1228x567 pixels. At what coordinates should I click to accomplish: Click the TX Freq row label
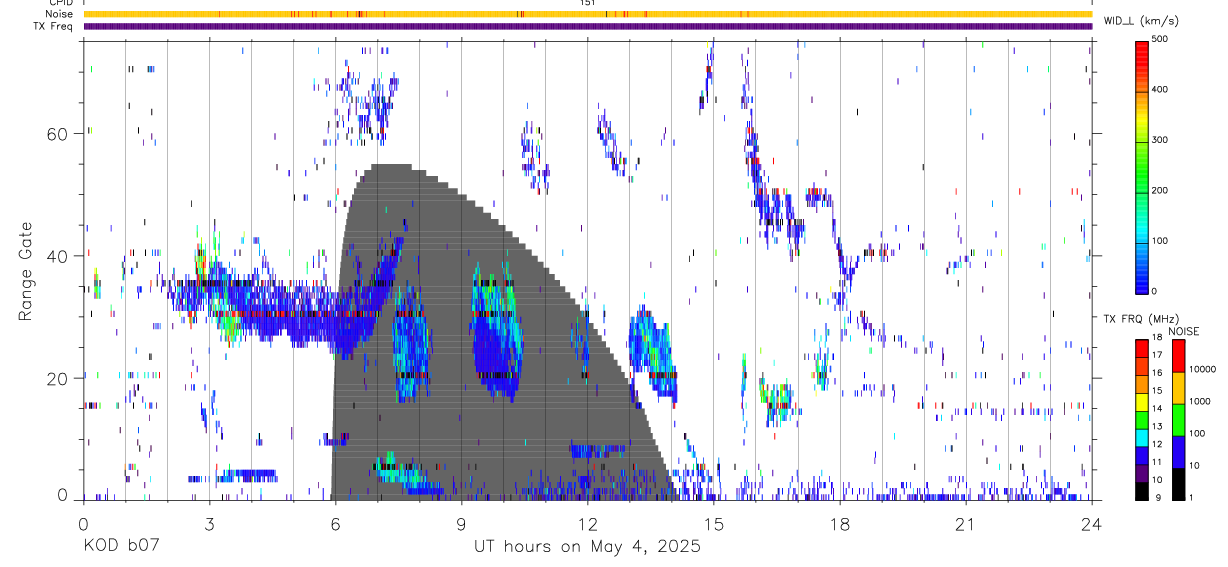tap(54, 26)
